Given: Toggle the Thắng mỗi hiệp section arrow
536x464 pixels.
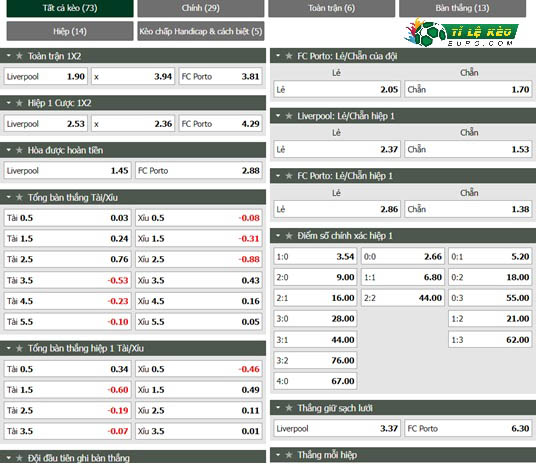Looking at the screenshot, I should tap(278, 455).
